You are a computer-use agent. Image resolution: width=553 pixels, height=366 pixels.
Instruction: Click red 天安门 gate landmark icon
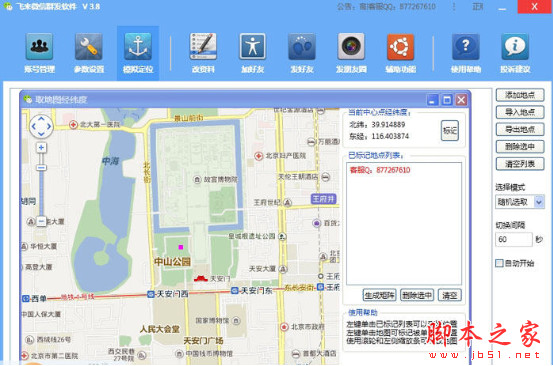pyautogui.click(x=200, y=279)
